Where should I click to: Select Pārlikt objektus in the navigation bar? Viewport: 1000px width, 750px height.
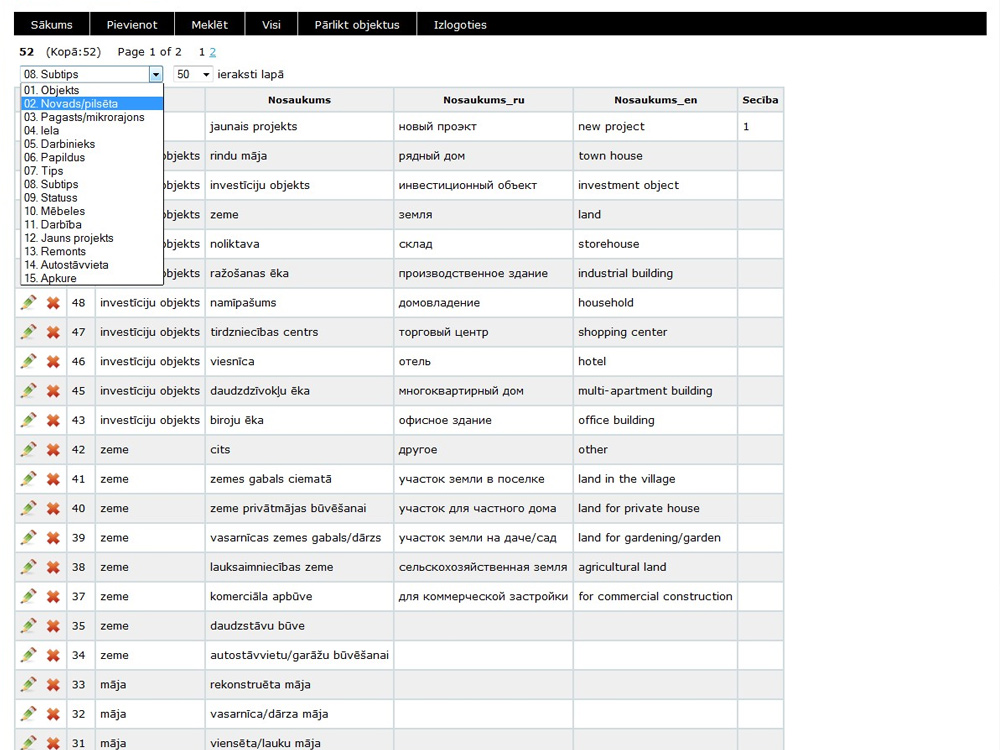[357, 25]
